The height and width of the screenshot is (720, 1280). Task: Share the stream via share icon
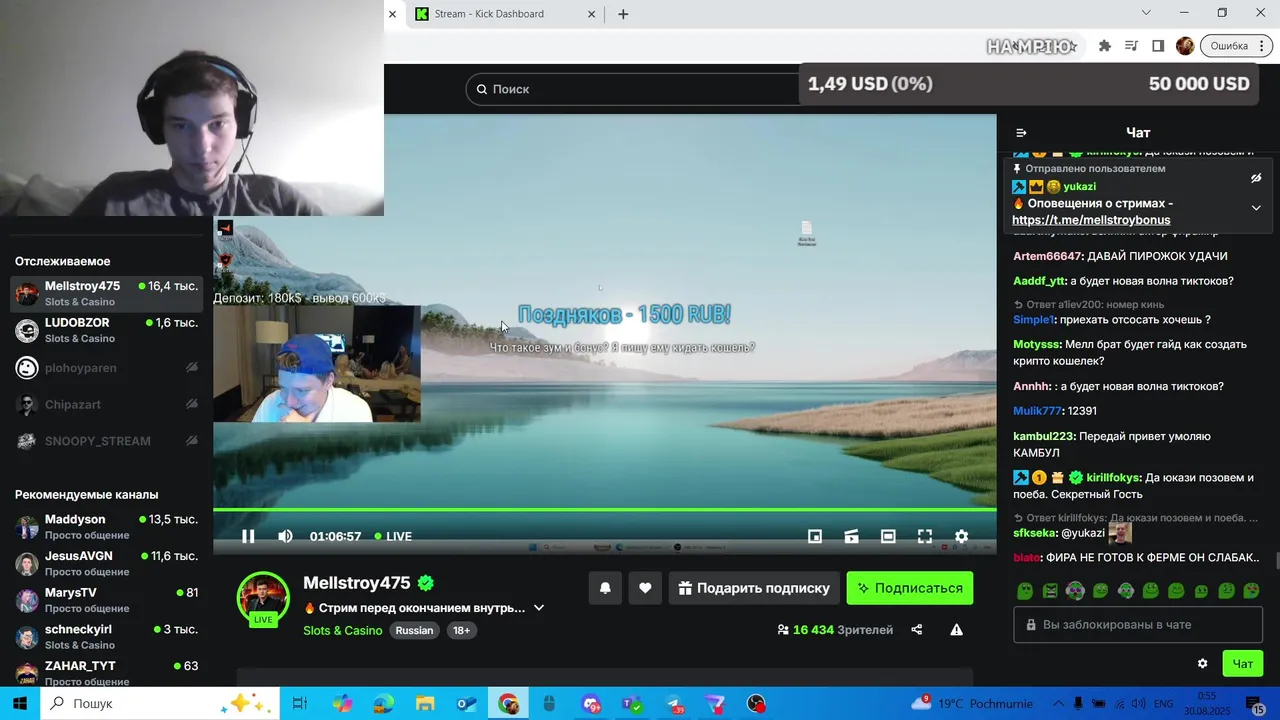coord(916,630)
